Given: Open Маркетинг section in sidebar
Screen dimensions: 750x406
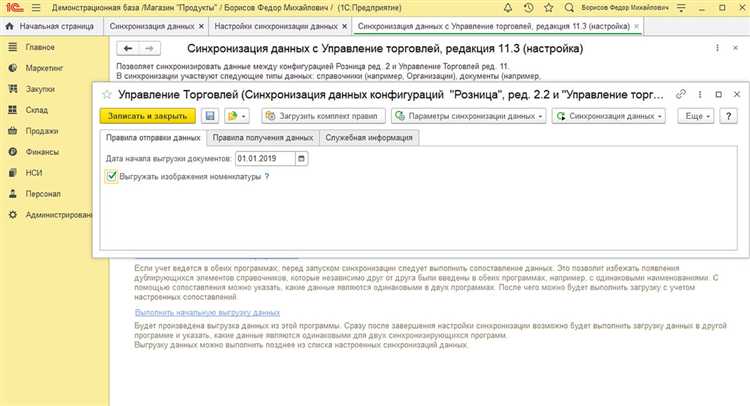Looking at the screenshot, I should [44, 68].
